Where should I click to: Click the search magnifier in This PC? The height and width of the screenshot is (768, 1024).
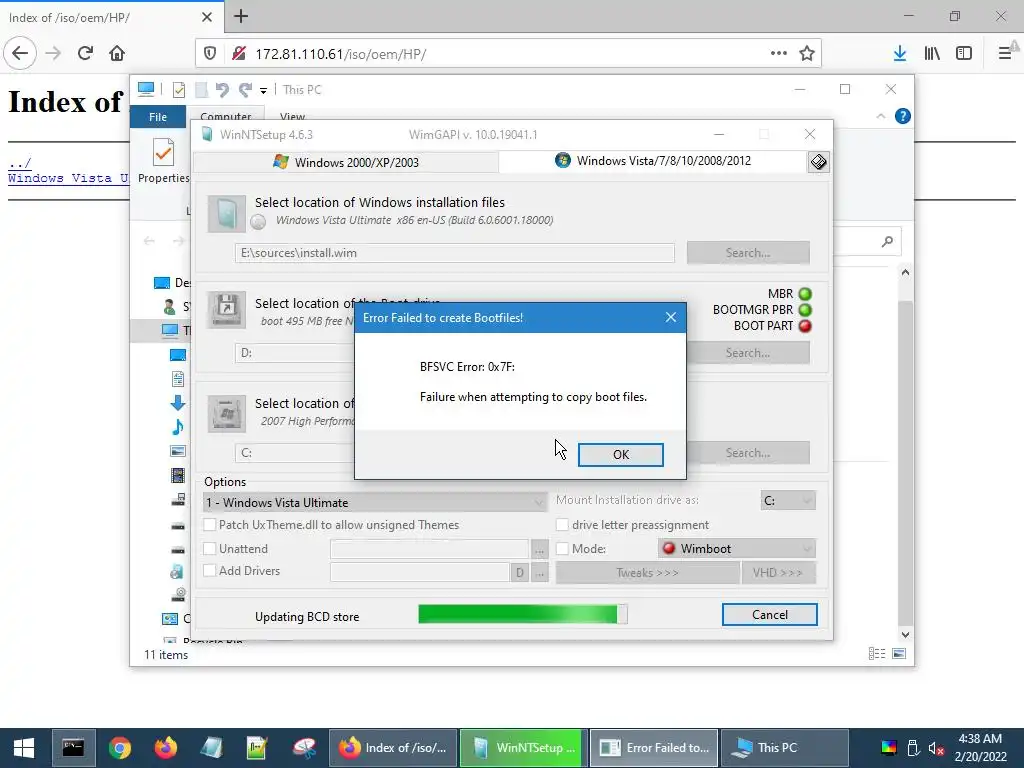pyautogui.click(x=886, y=242)
